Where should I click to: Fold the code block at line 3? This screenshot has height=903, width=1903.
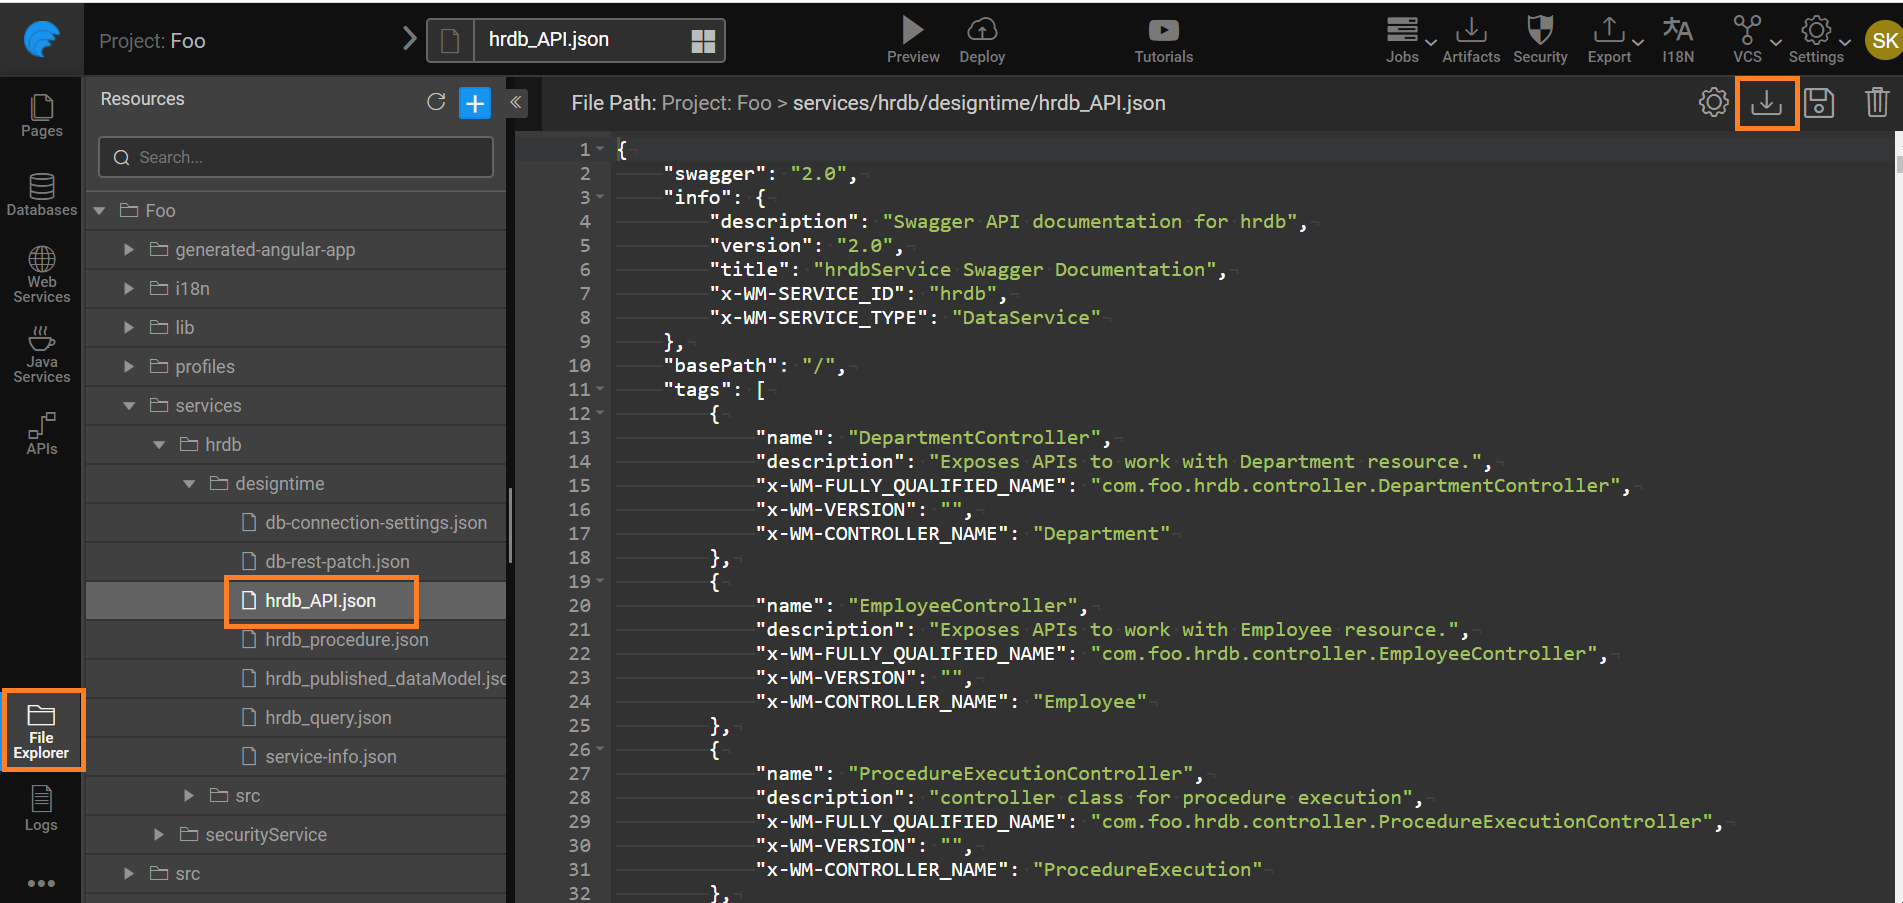coord(600,198)
